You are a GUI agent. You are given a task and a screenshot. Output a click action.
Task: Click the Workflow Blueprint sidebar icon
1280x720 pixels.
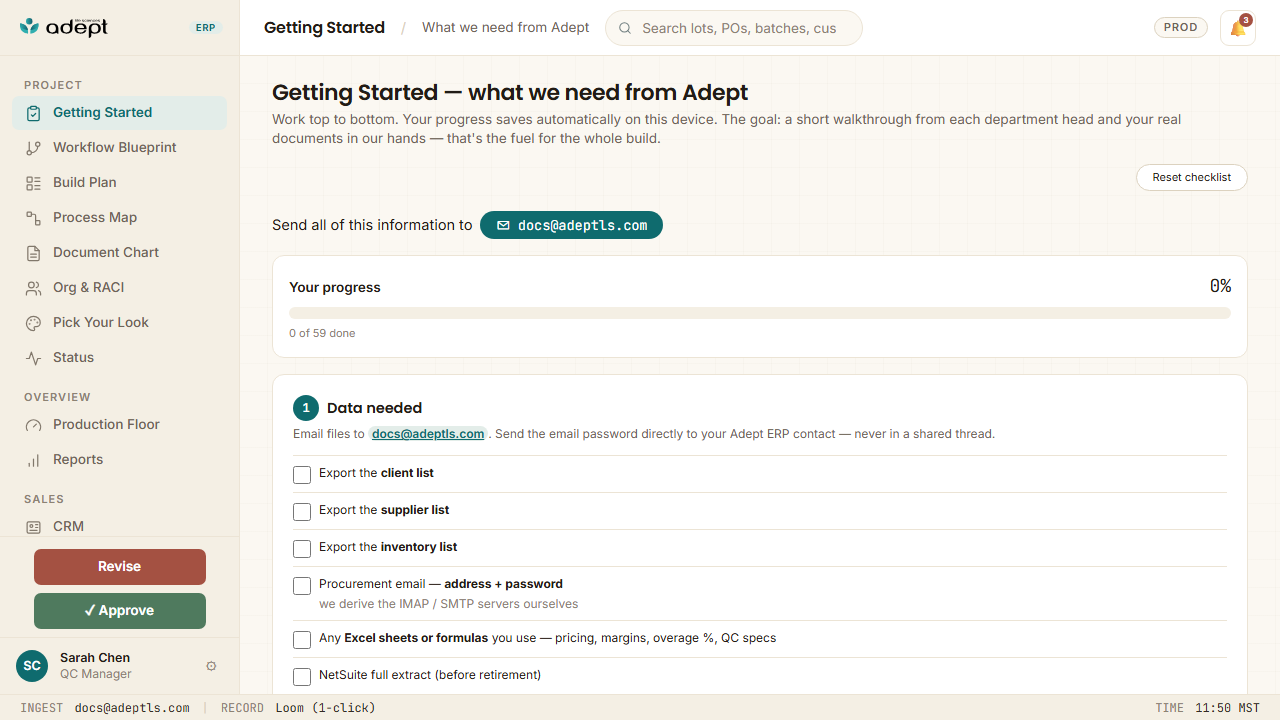point(33,148)
